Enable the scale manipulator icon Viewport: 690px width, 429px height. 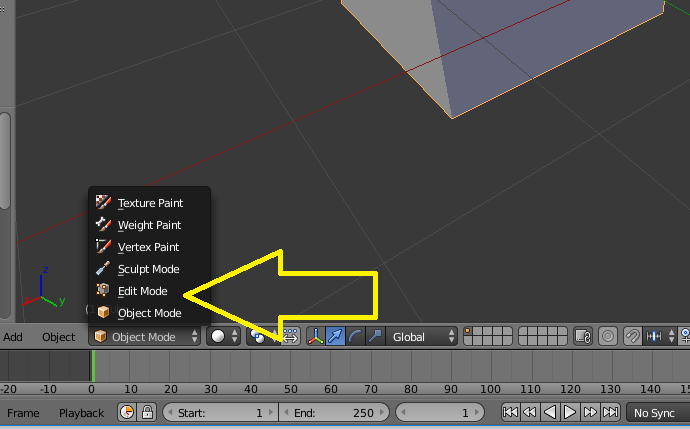pyautogui.click(x=375, y=337)
